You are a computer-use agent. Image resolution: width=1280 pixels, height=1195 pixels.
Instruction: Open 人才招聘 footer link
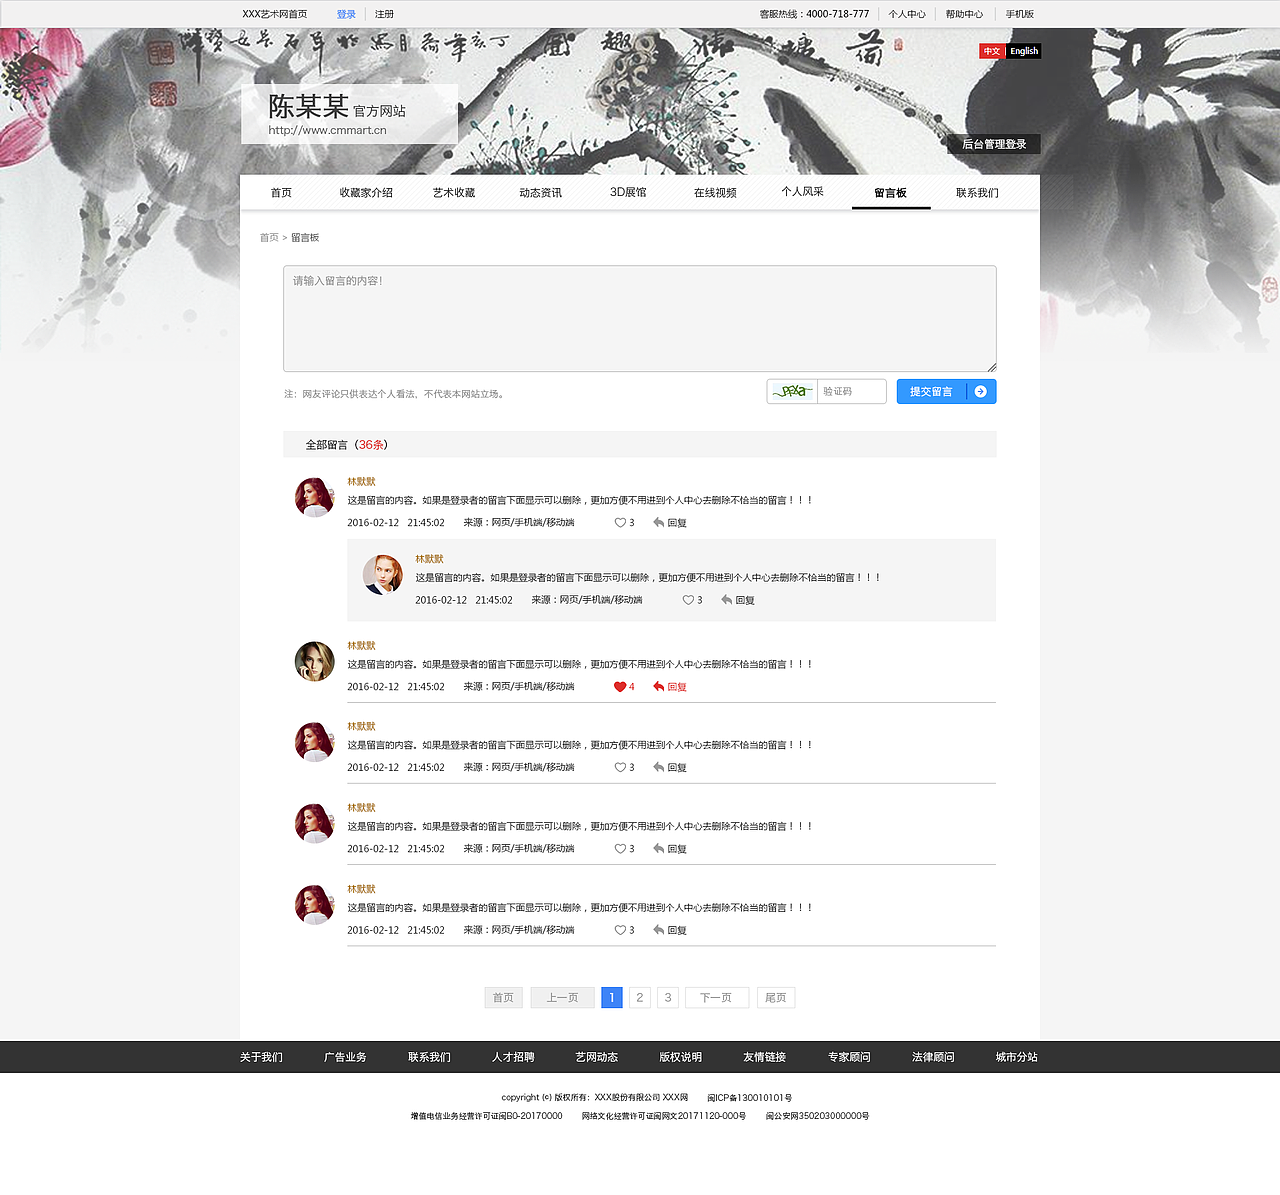point(513,1057)
